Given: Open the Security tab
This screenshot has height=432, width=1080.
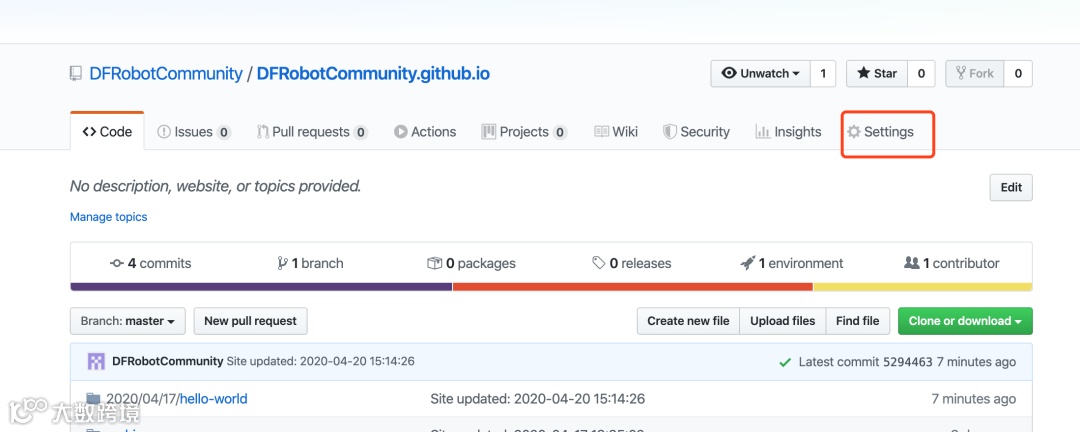Looking at the screenshot, I should [x=696, y=132].
